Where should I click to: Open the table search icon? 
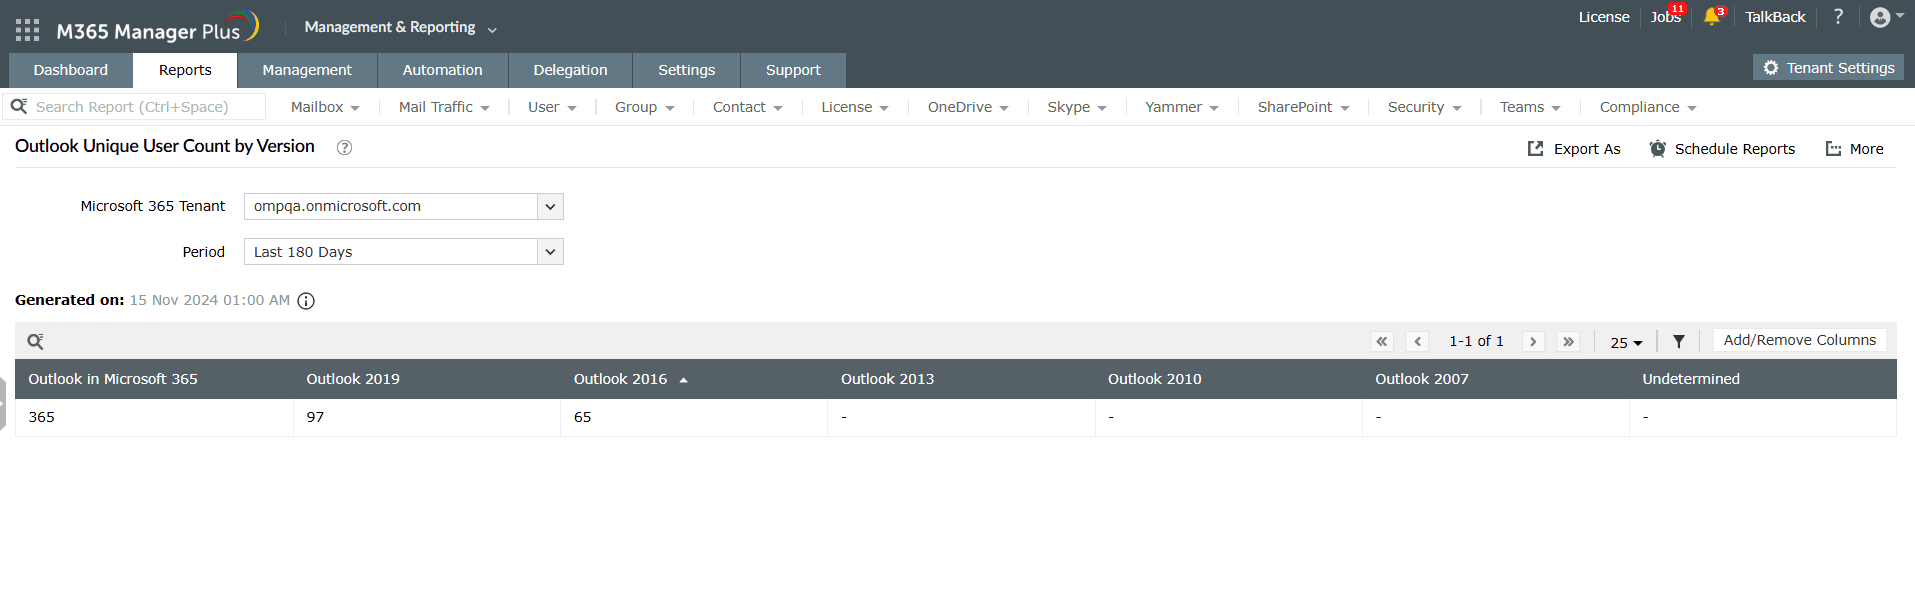pos(35,342)
